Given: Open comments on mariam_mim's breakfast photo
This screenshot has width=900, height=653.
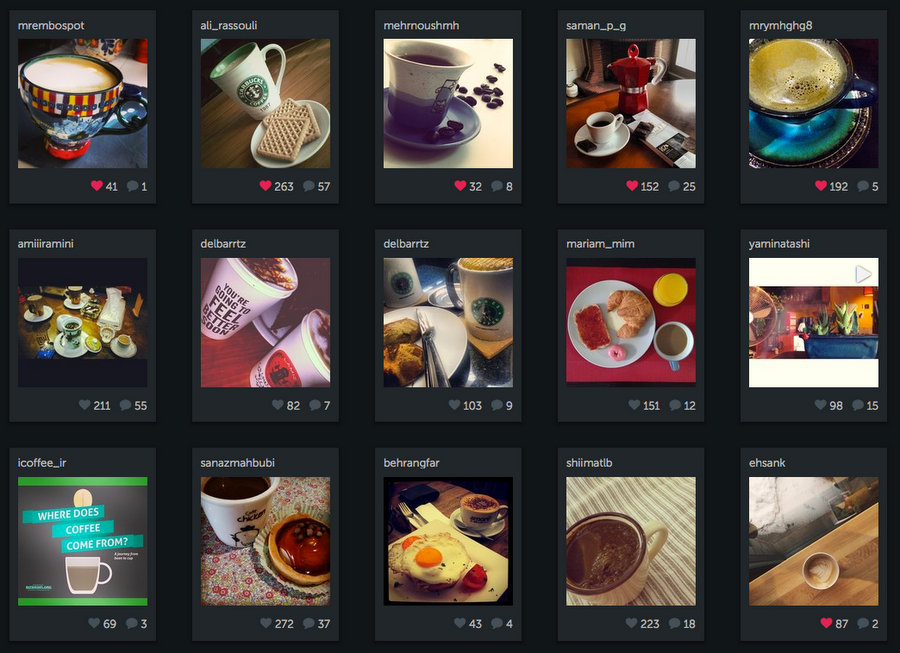Looking at the screenshot, I should tap(675, 405).
